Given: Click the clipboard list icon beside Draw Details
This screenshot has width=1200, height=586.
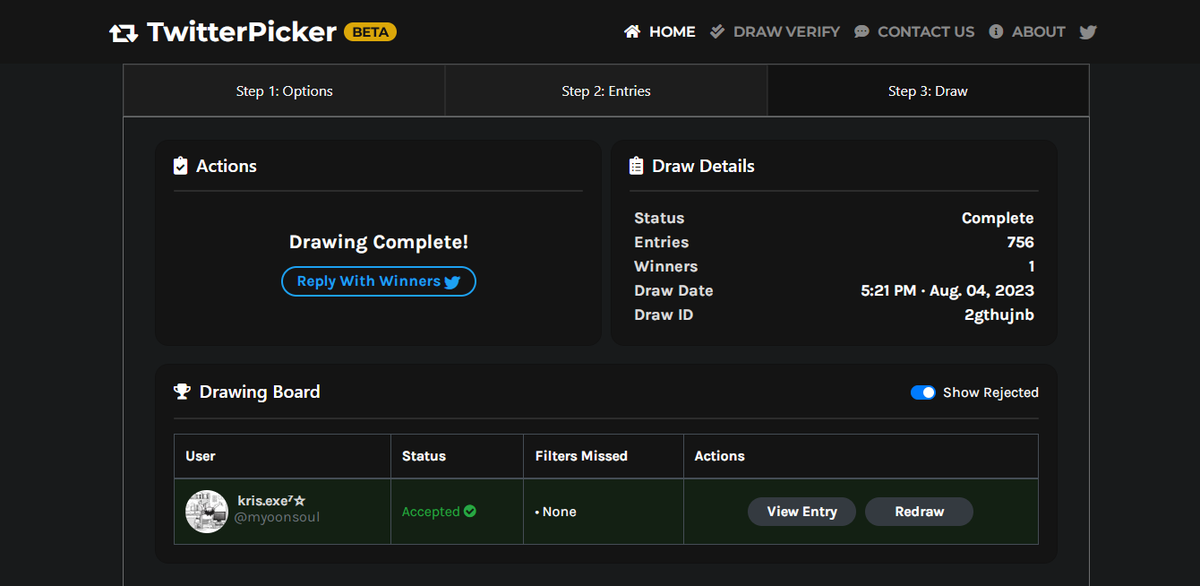Looking at the screenshot, I should pos(636,166).
